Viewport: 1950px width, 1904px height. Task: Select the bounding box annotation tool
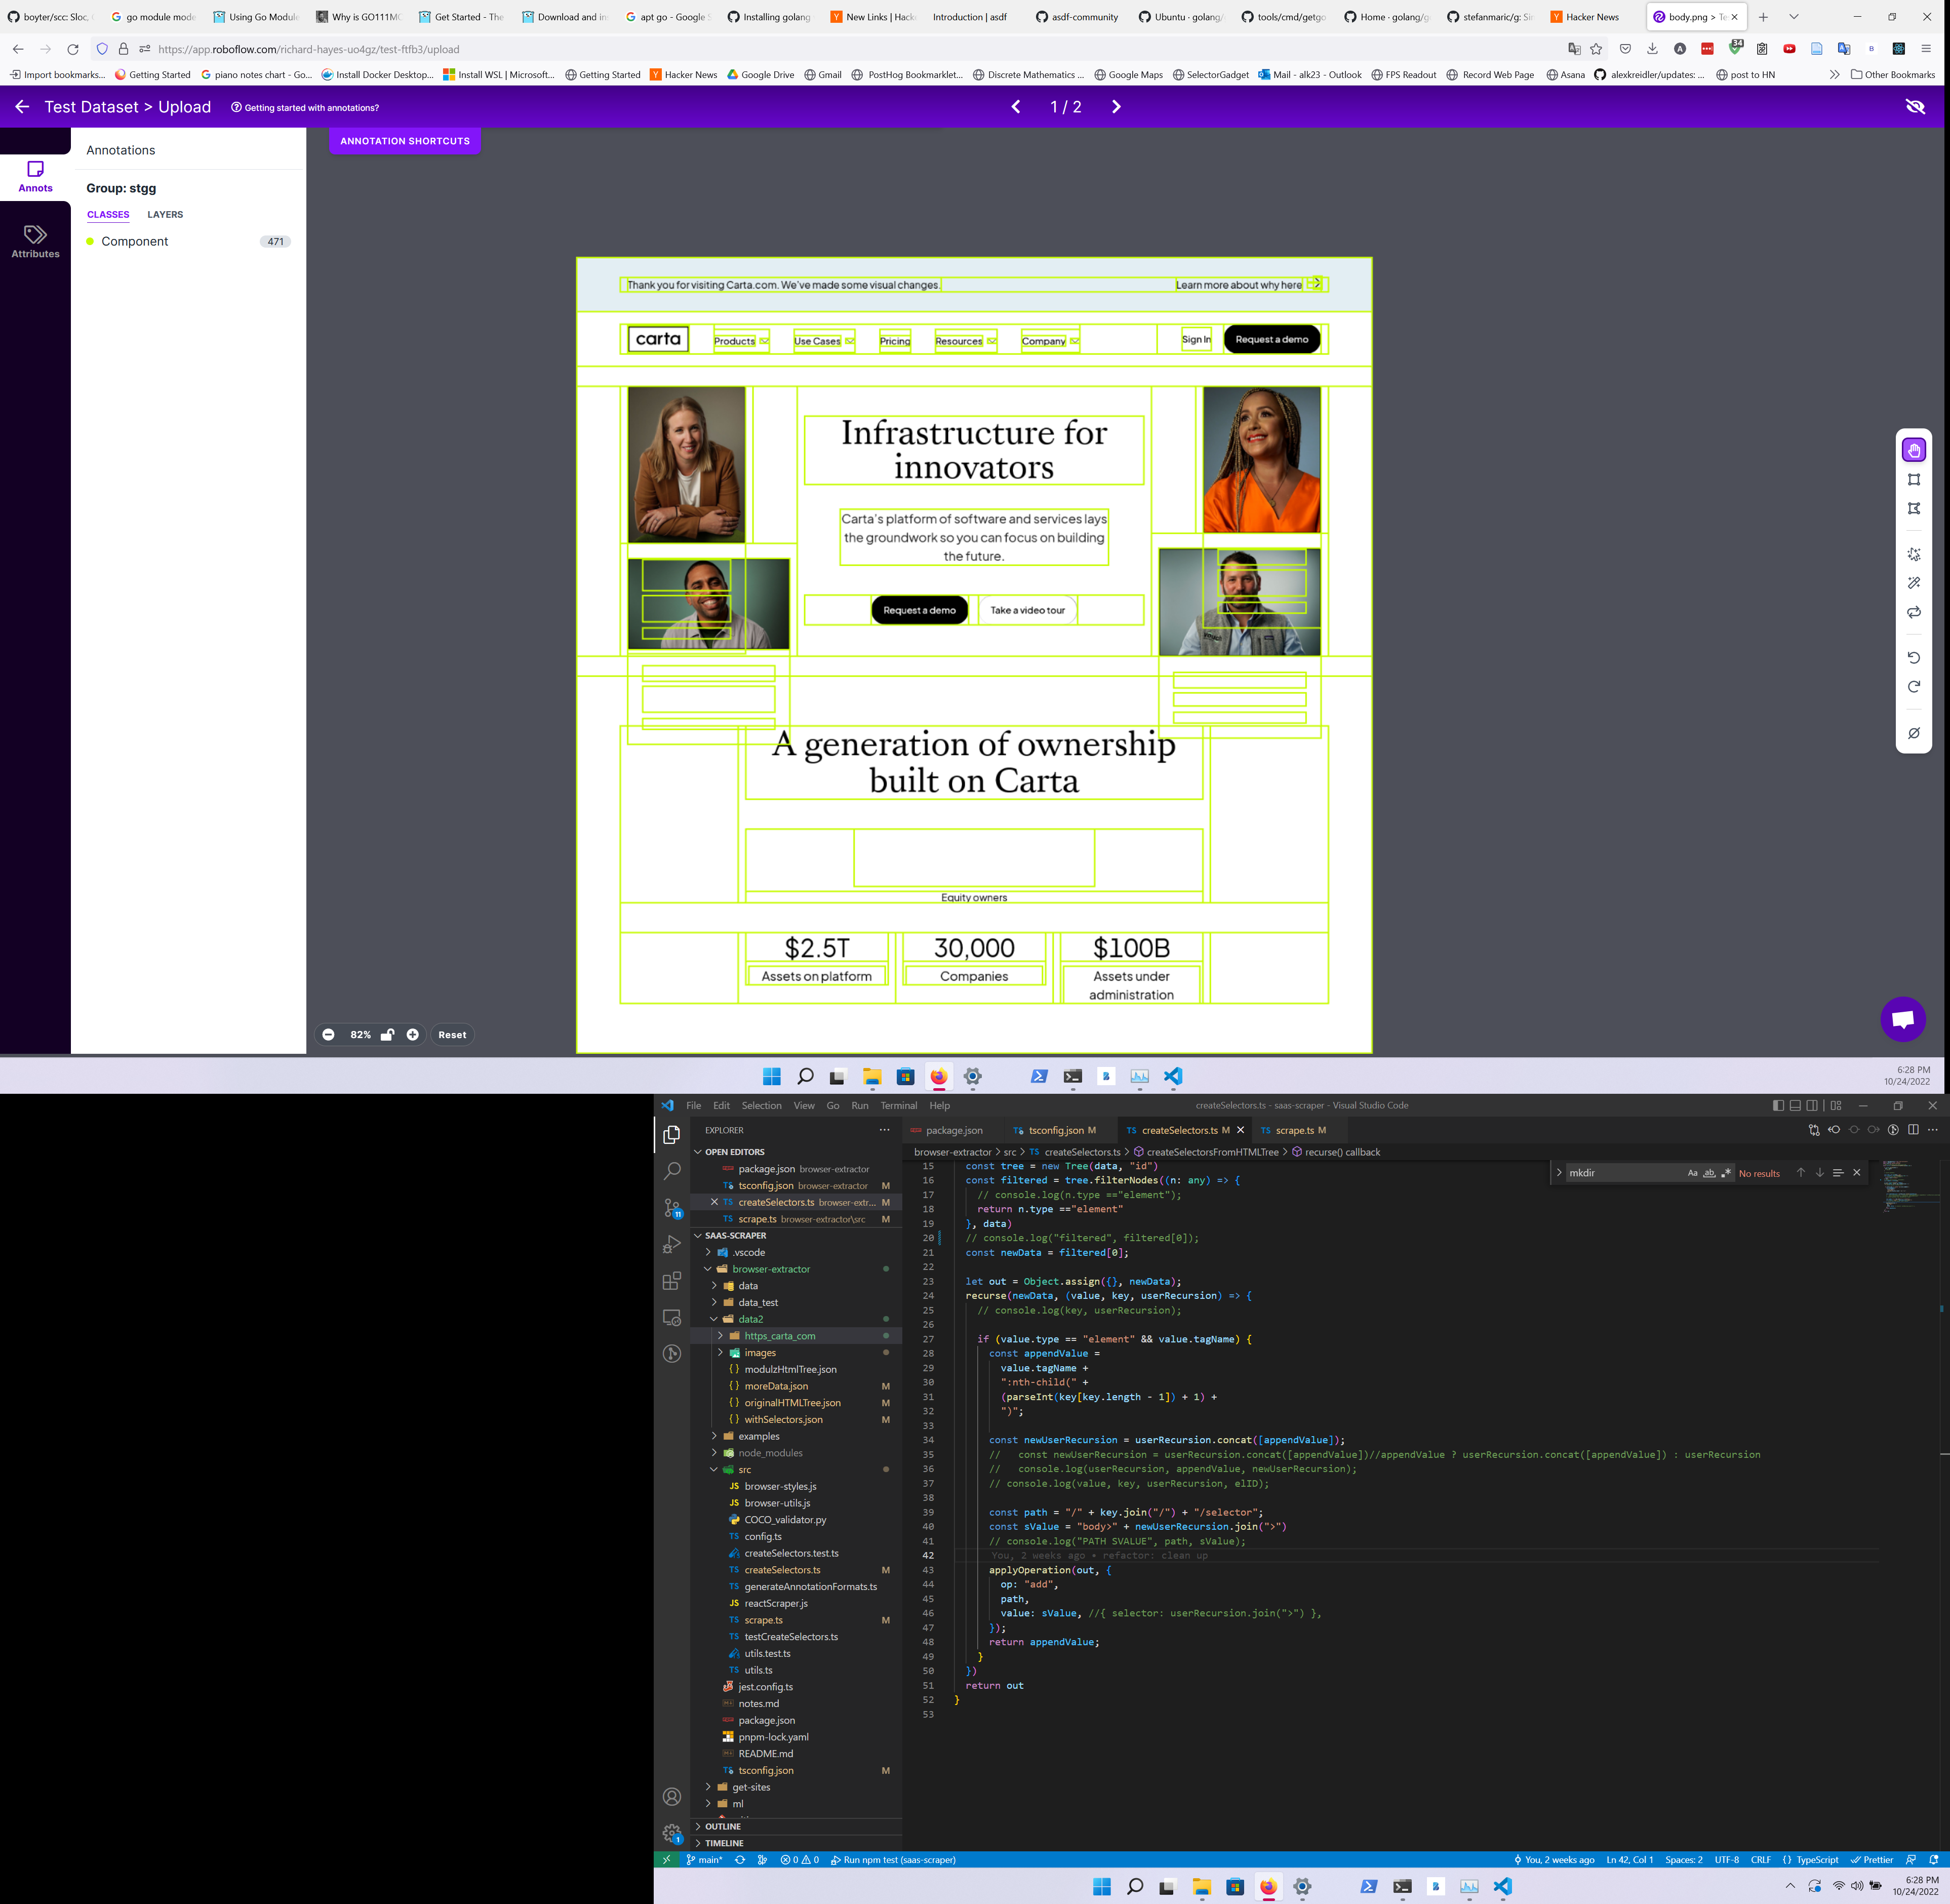(x=1914, y=480)
